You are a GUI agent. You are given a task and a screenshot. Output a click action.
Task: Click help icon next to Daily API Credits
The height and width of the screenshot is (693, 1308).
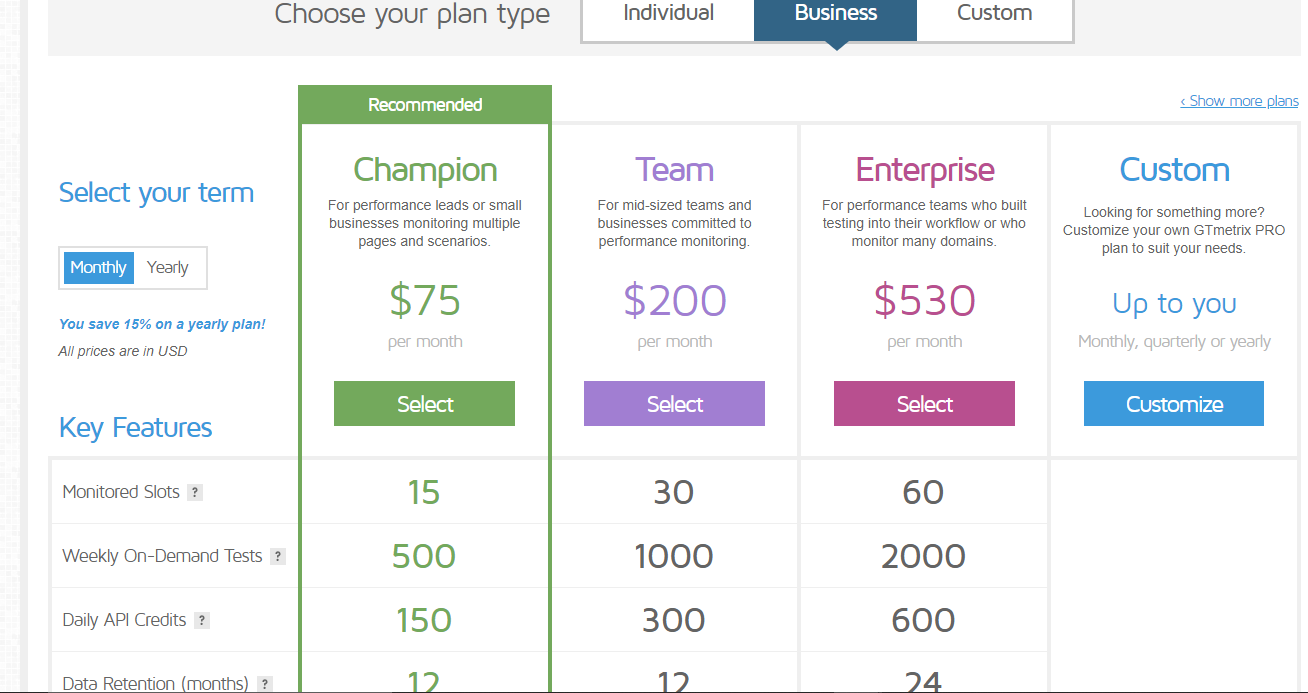click(x=202, y=620)
